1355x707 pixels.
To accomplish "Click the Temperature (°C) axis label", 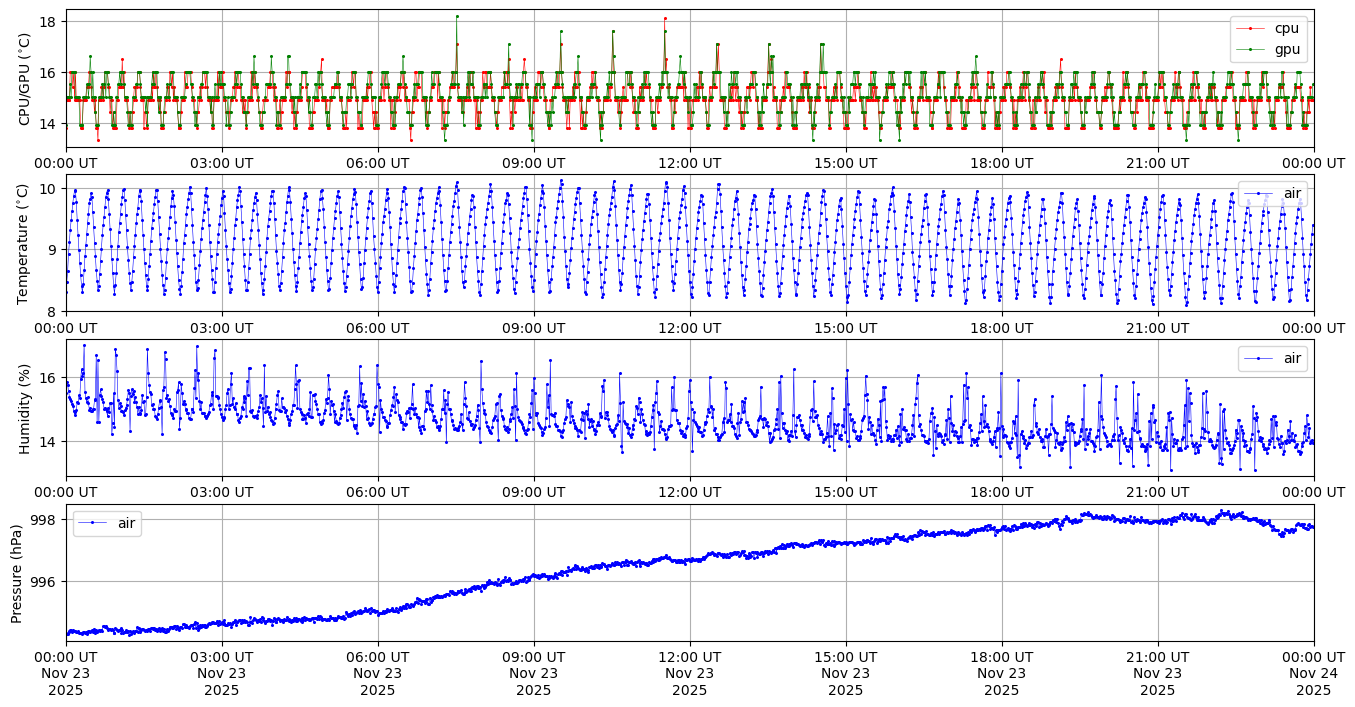I will (25, 243).
